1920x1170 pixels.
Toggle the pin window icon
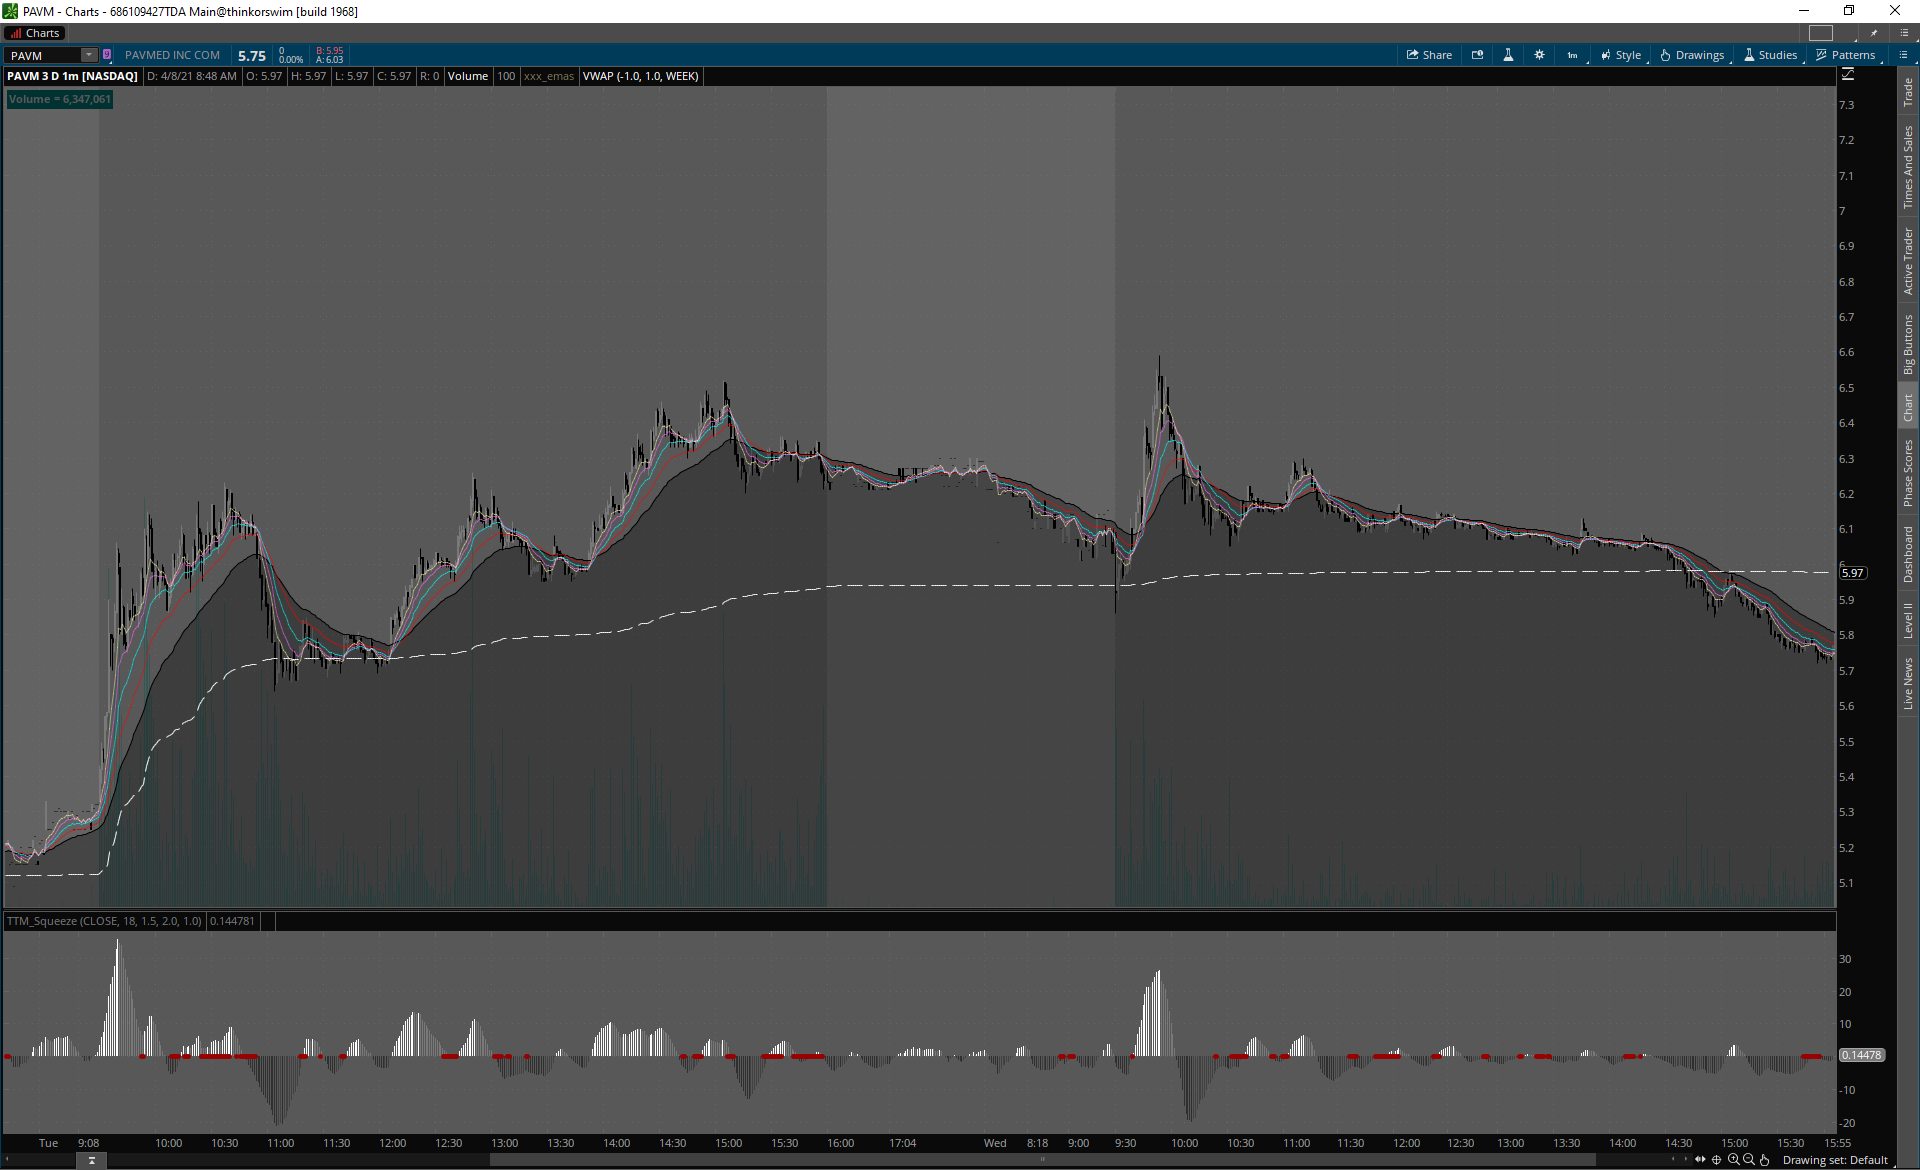[x=1874, y=33]
